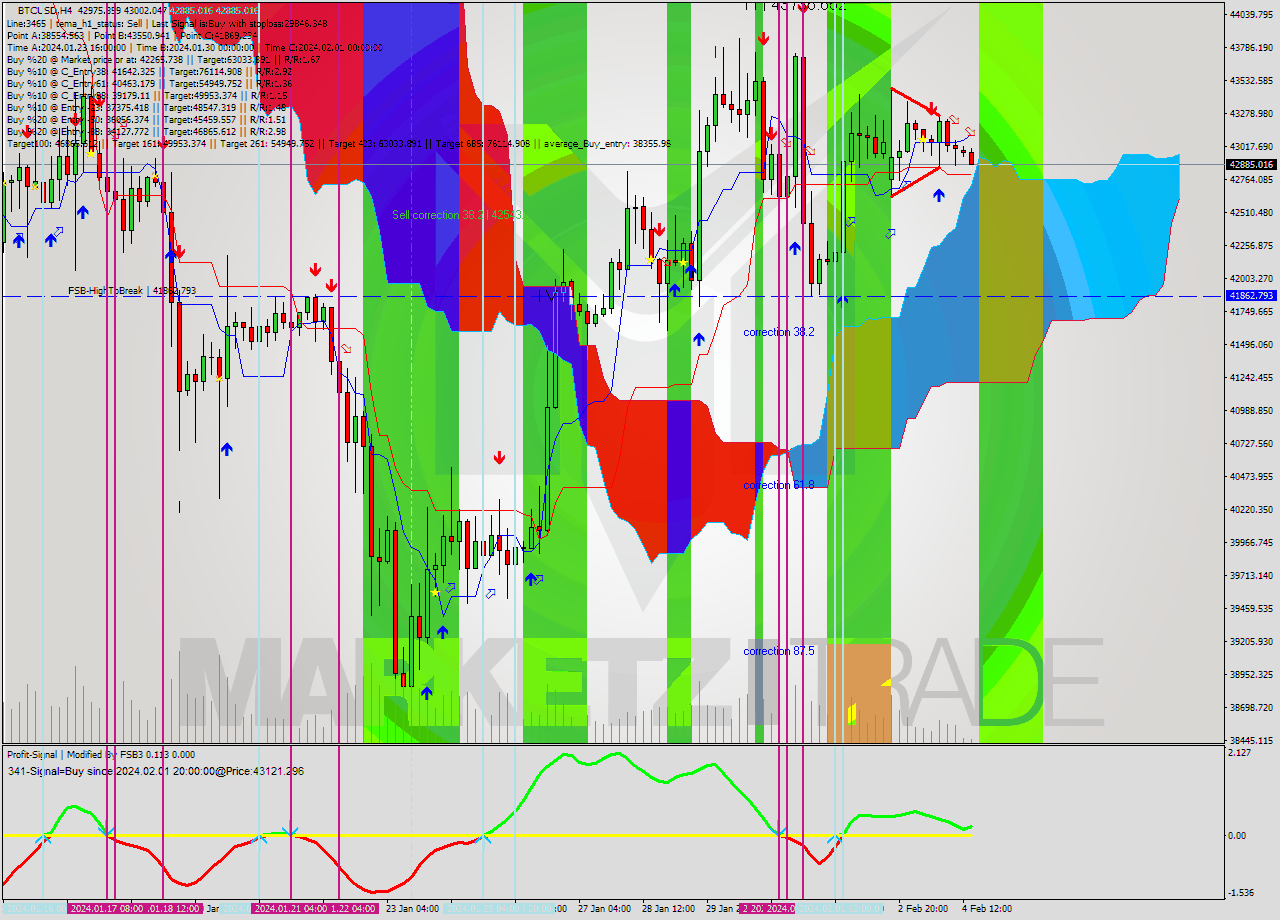Click the 40220.350 price axis value

[1251, 509]
